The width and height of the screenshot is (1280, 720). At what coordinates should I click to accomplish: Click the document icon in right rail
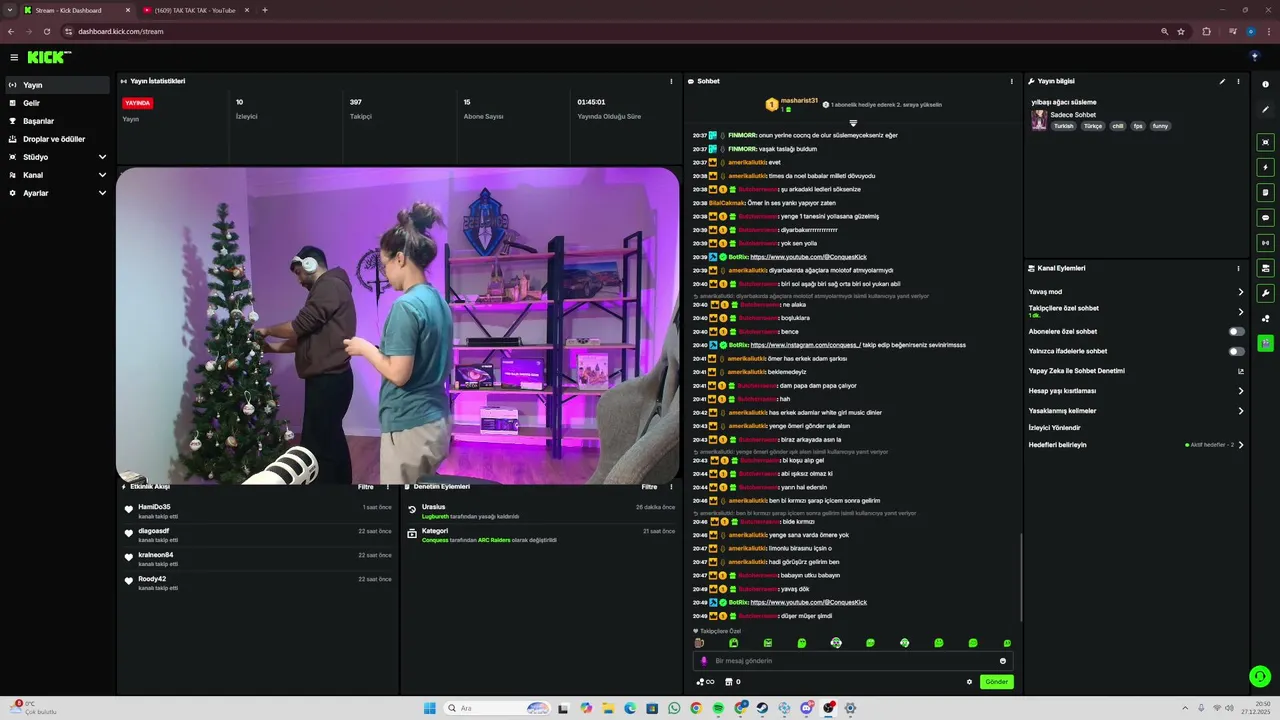tap(1265, 192)
